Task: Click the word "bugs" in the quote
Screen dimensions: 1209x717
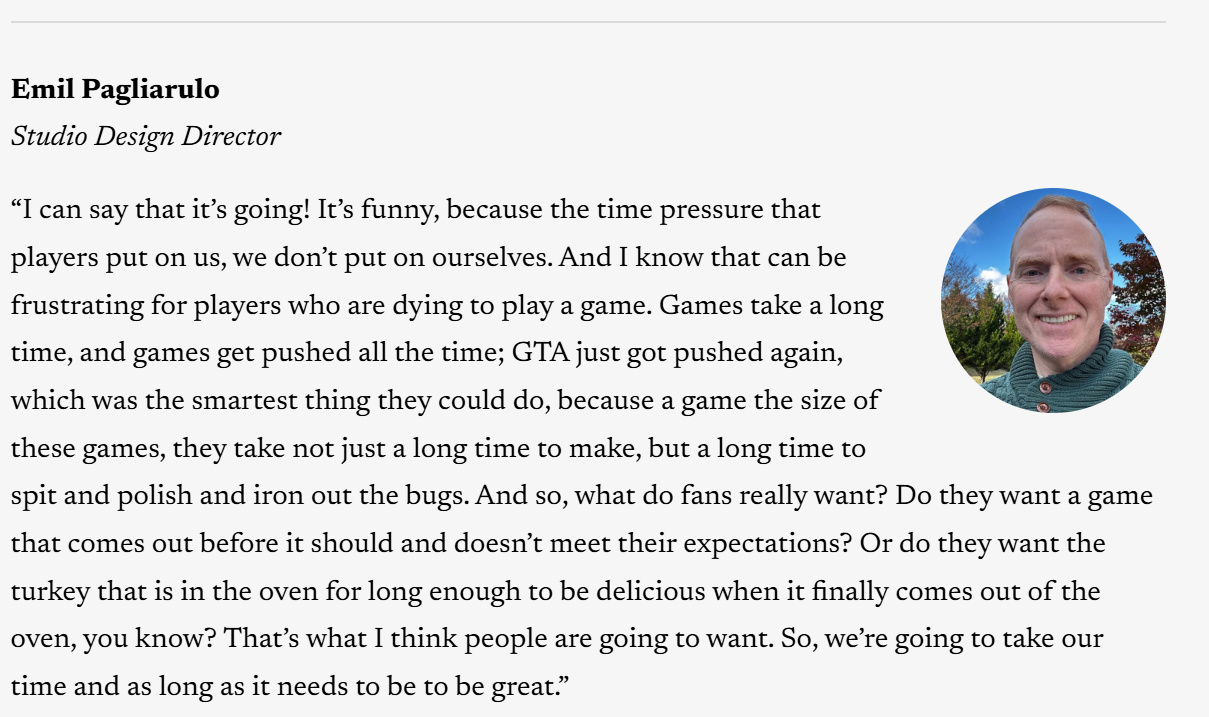Action: click(439, 496)
